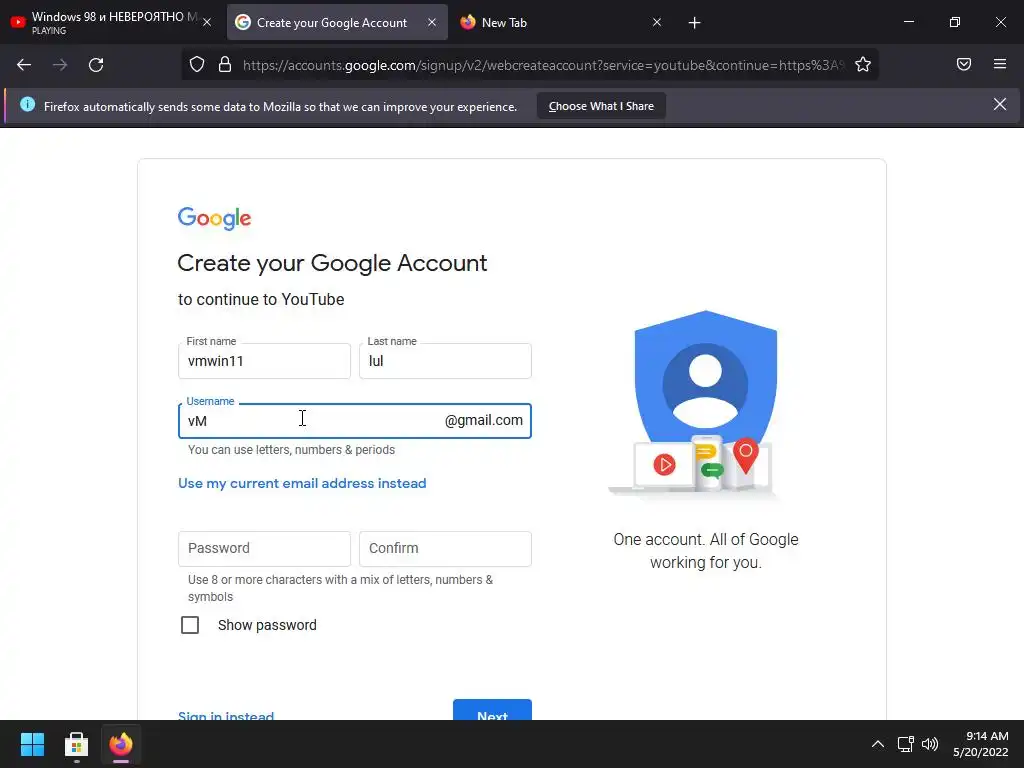This screenshot has height=768, width=1024.
Task: Open network status in system tray
Action: click(x=905, y=744)
